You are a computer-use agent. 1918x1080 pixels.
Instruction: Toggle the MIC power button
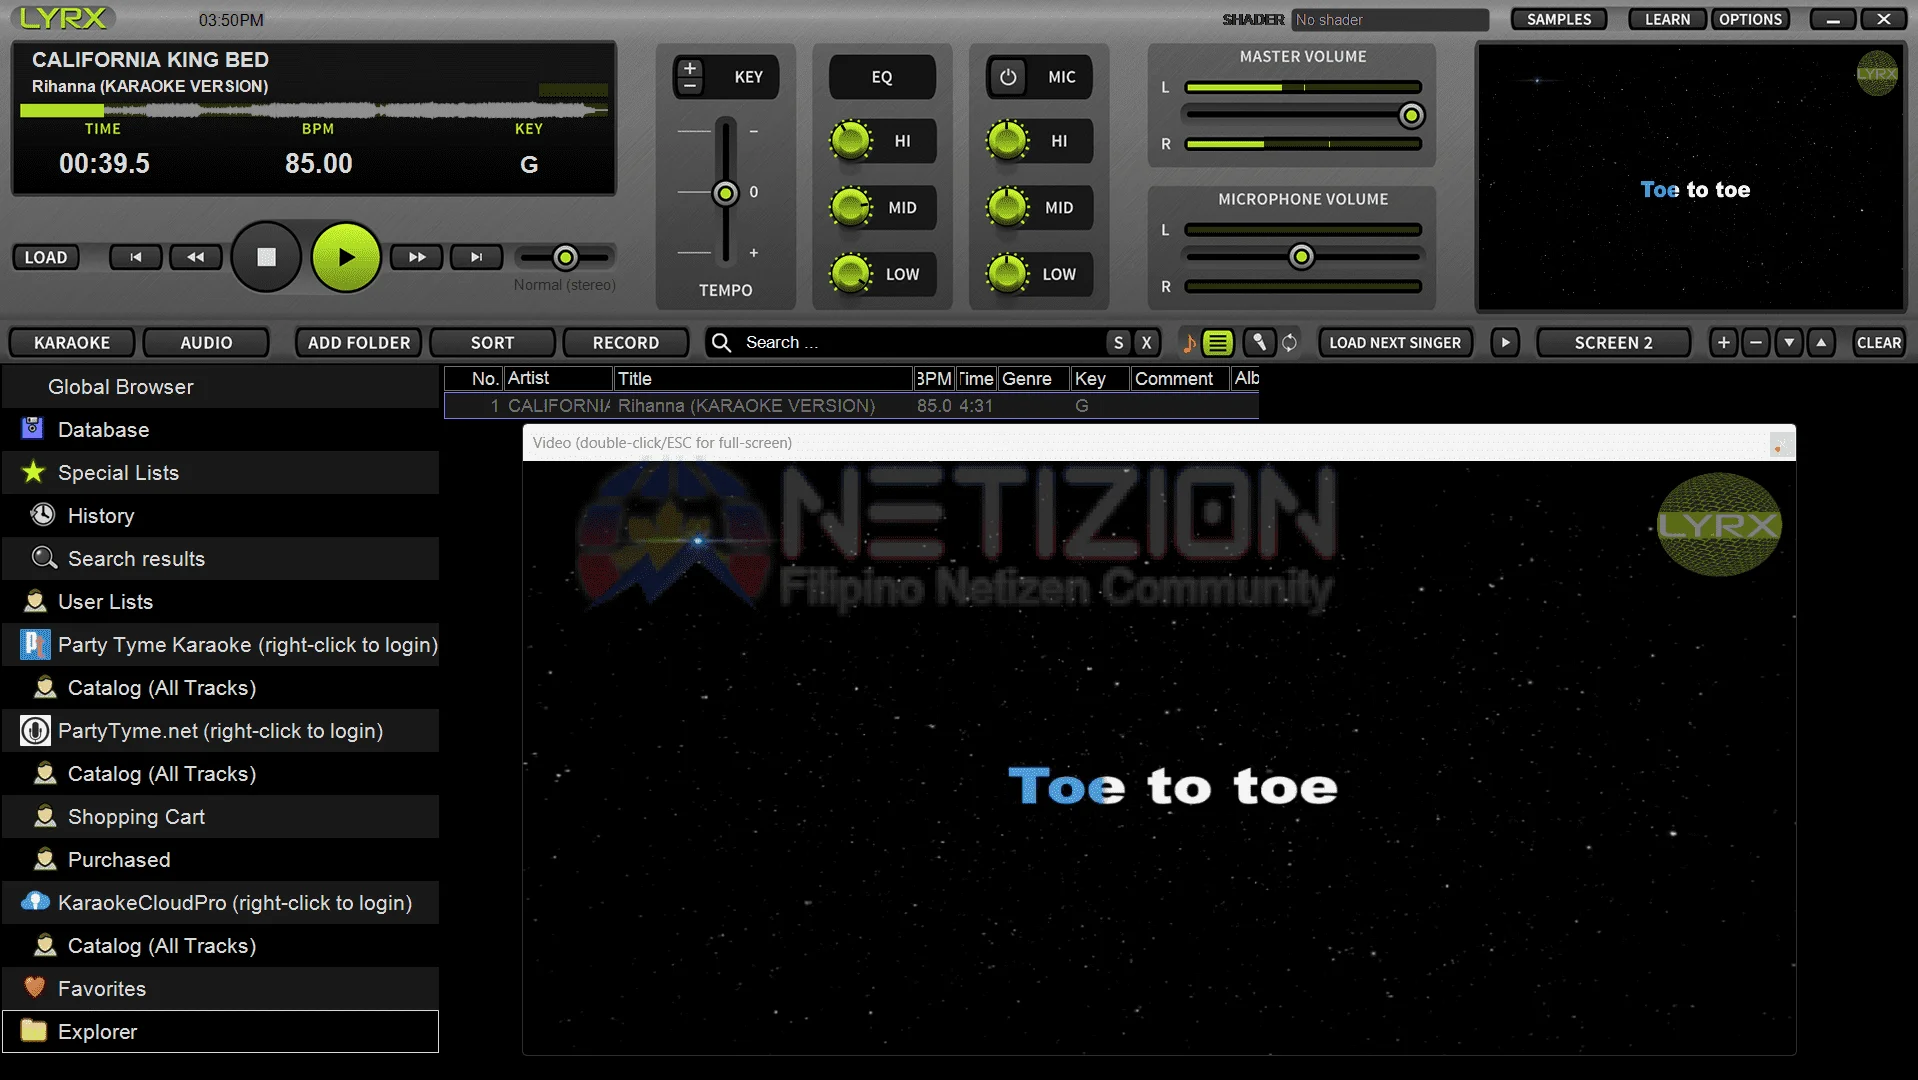(x=1008, y=77)
